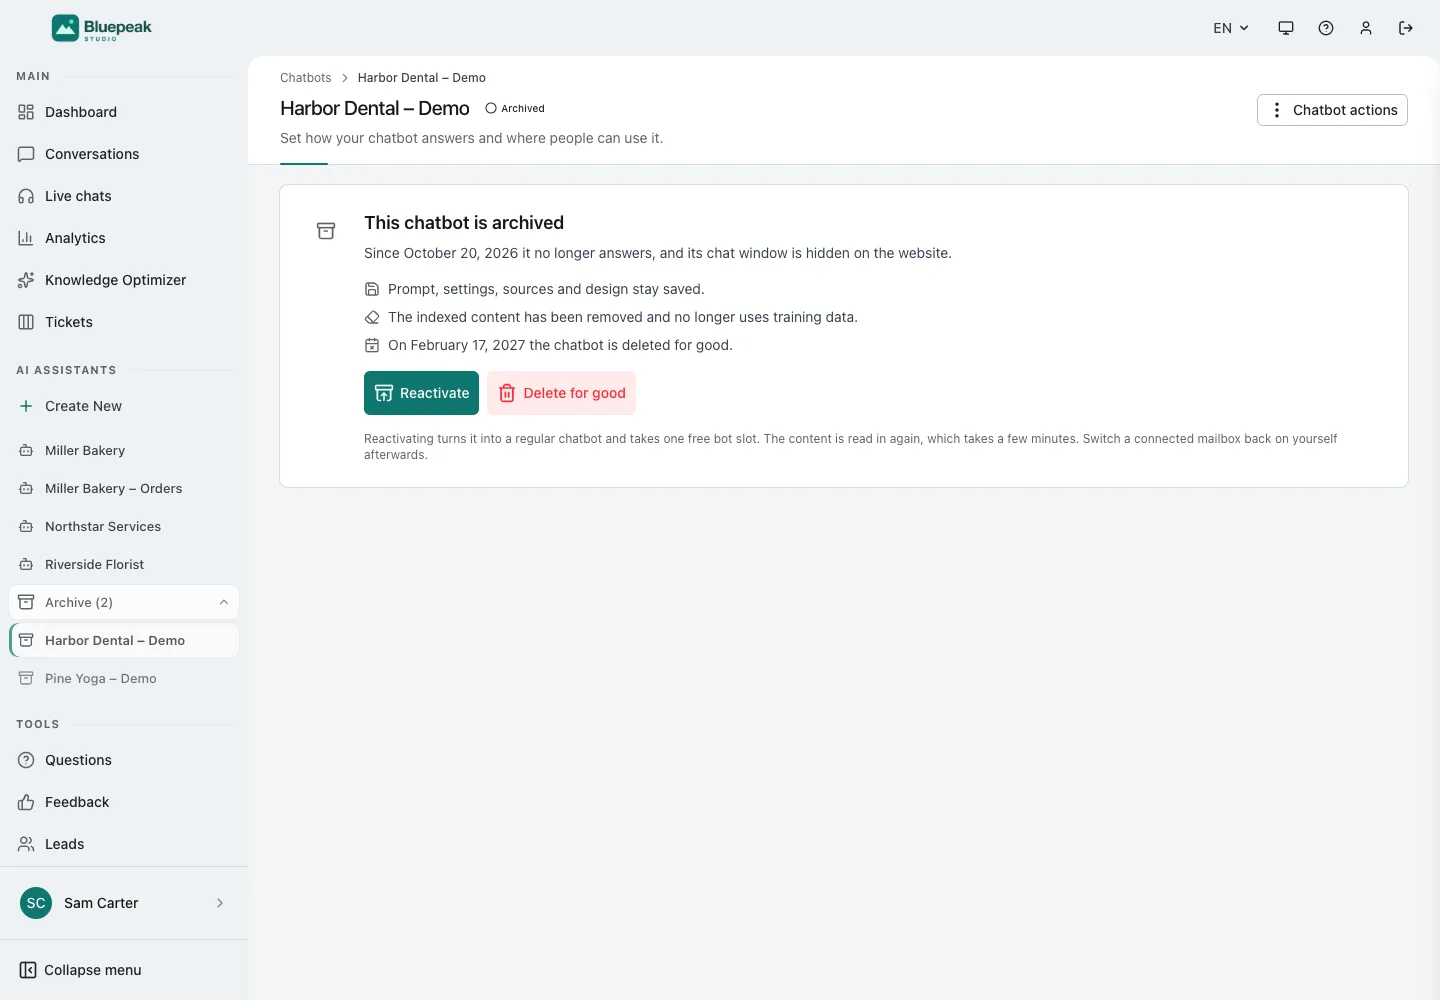The width and height of the screenshot is (1440, 1000).
Task: Click the SC avatar circle
Action: click(x=36, y=903)
